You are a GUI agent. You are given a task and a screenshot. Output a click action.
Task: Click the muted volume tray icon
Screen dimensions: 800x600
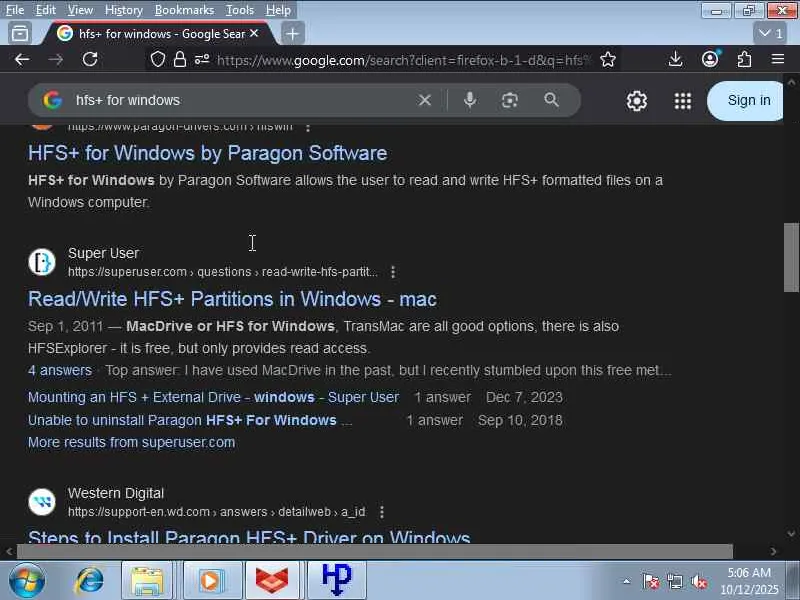tap(699, 581)
